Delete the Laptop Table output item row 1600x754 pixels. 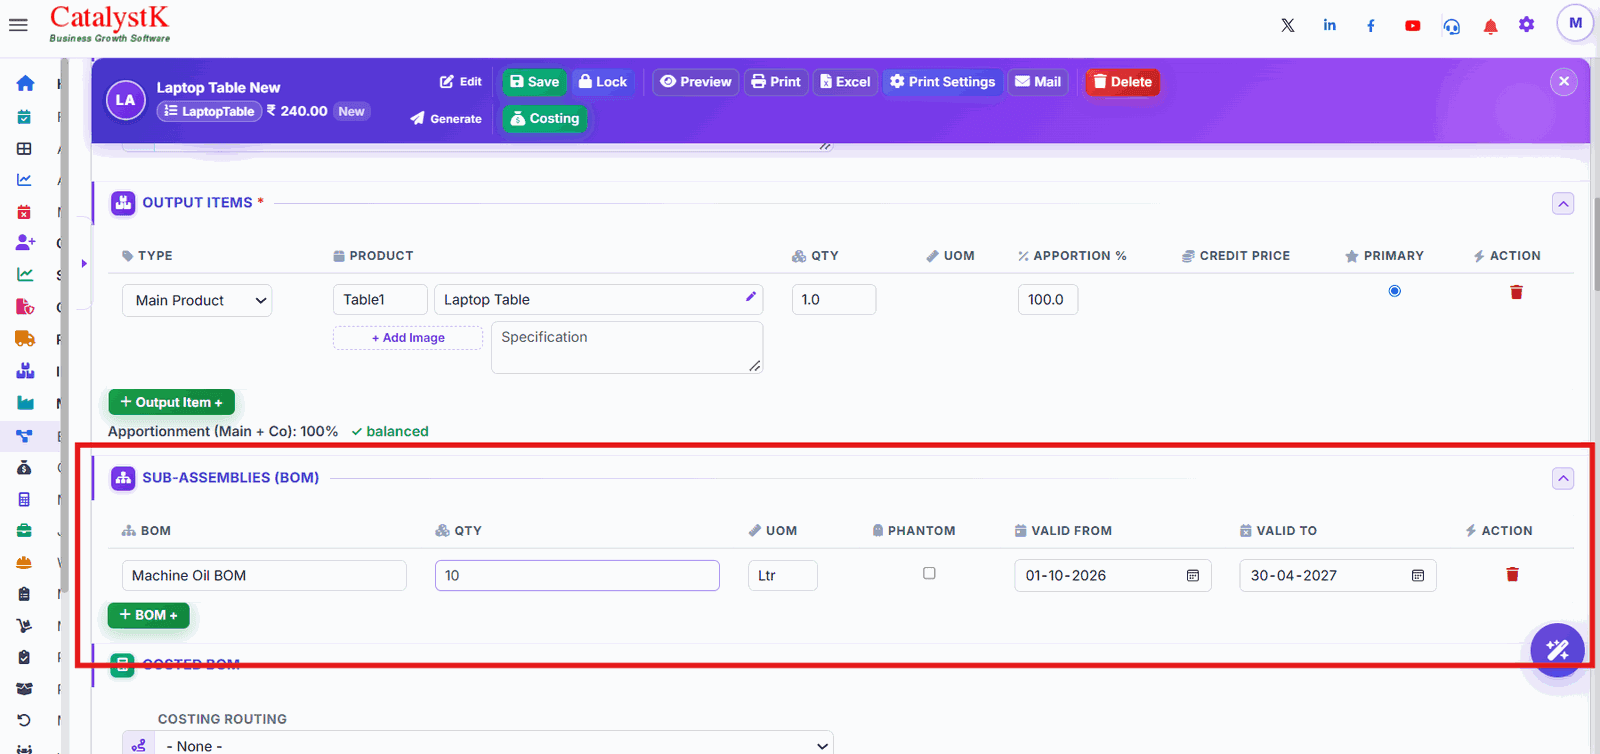pos(1516,292)
